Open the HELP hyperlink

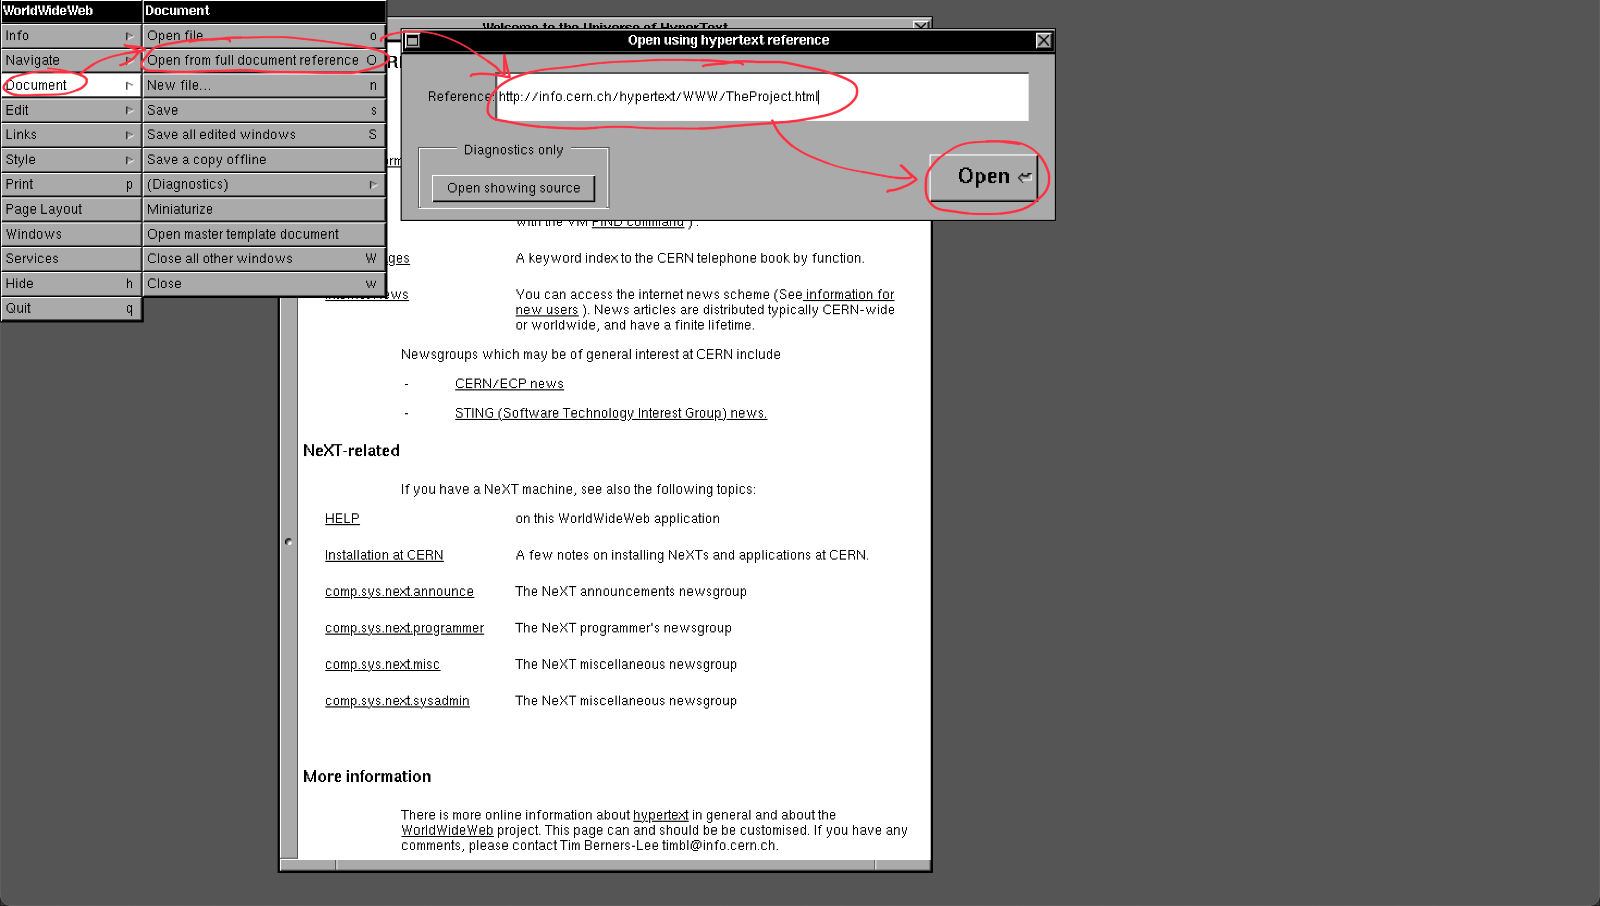[342, 519]
